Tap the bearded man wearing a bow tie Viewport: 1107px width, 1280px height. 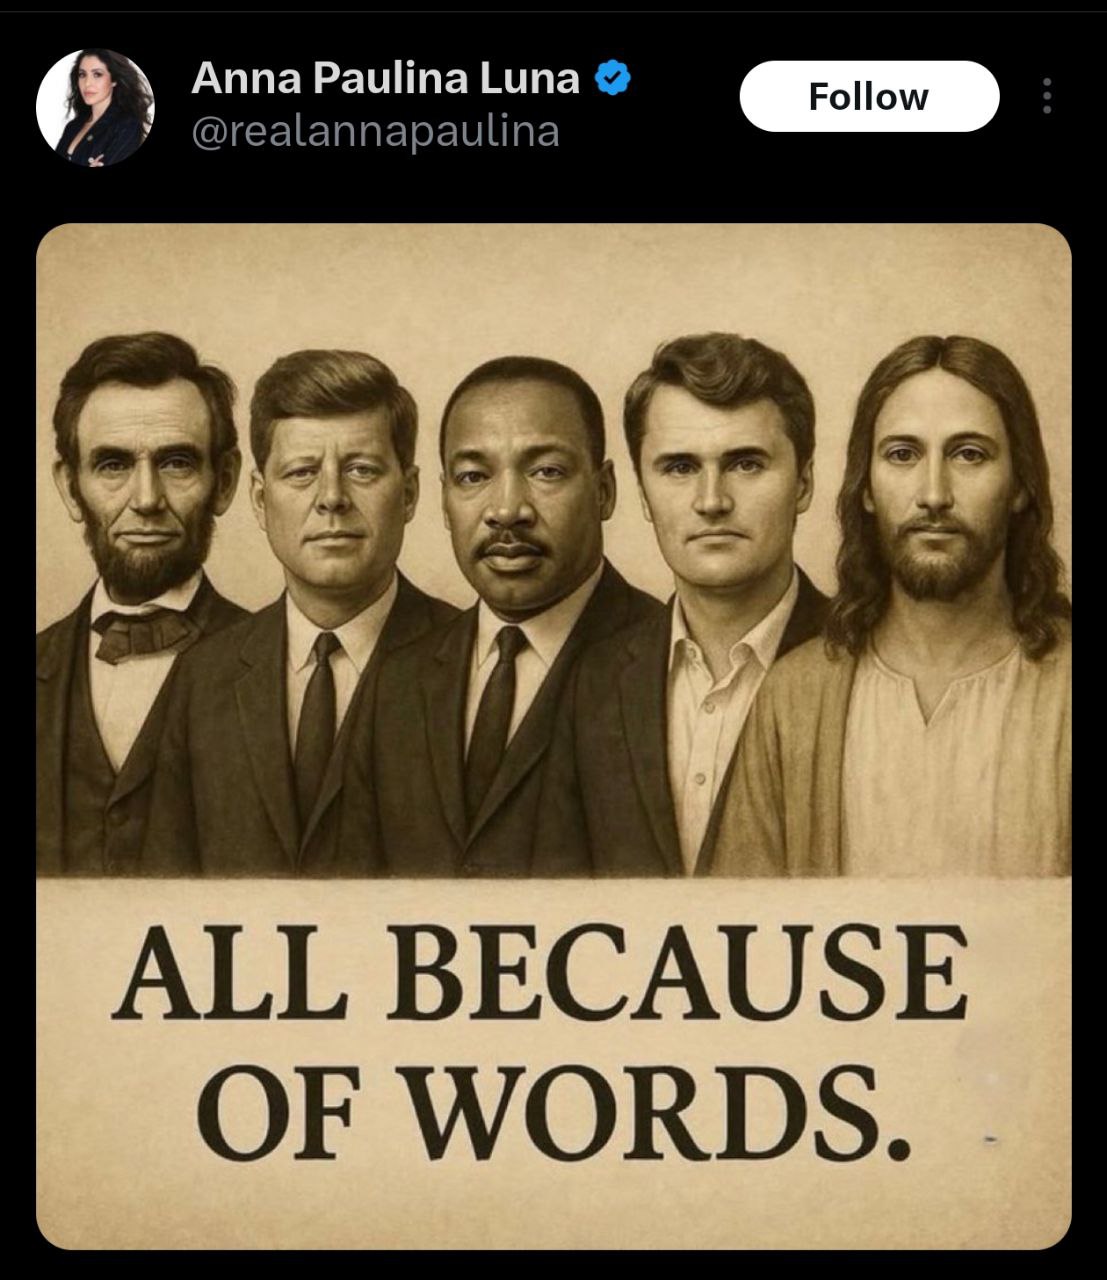click(140, 600)
